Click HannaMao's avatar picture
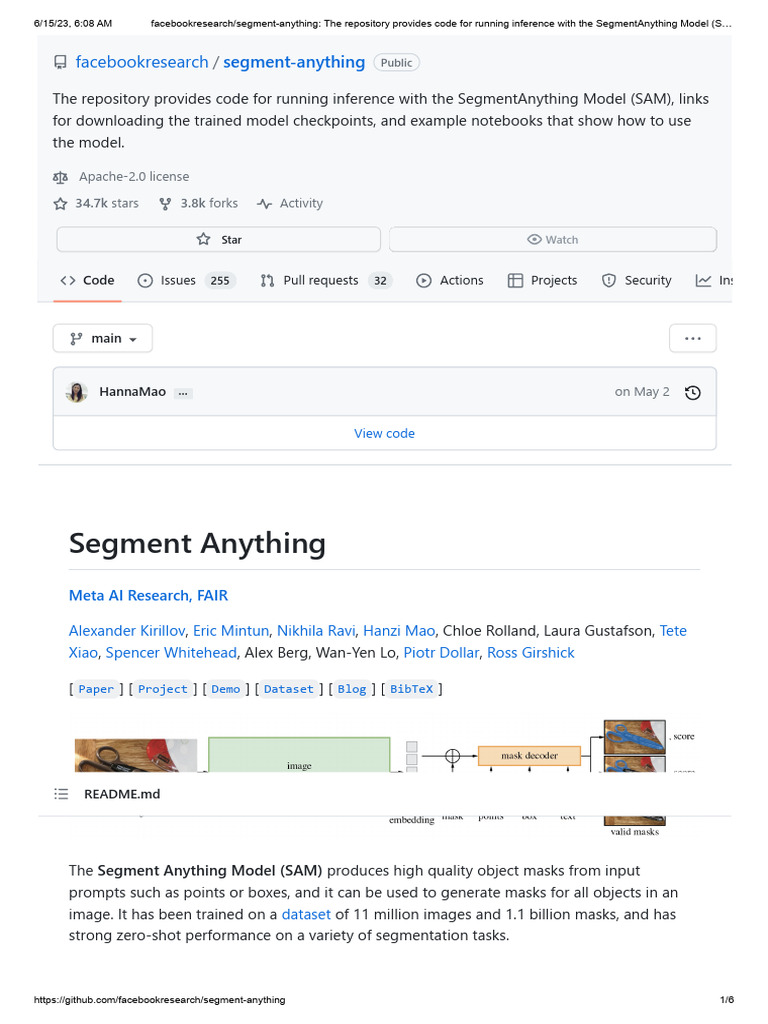The image size is (768, 1024). (x=77, y=392)
